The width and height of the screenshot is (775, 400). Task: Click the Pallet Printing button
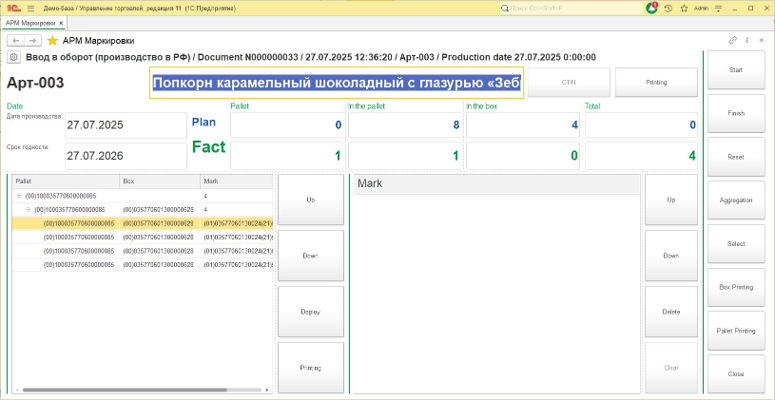[x=735, y=331]
